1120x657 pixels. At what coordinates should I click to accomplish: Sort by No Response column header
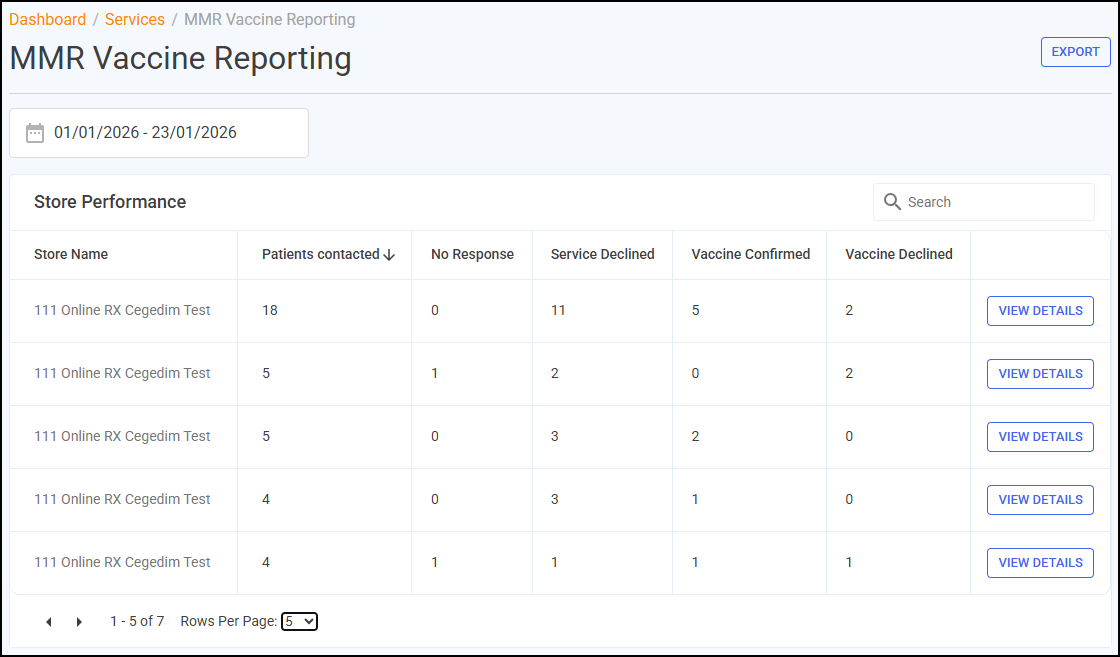(472, 254)
